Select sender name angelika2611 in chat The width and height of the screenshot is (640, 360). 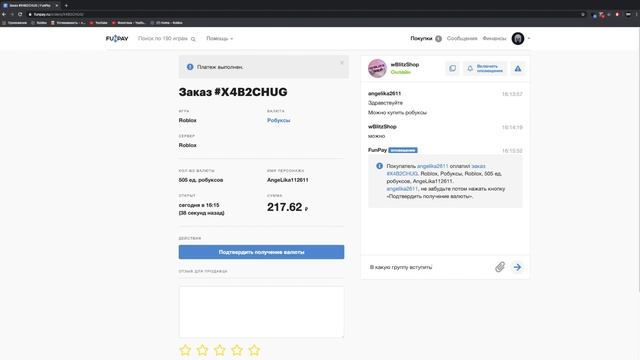tap(384, 93)
